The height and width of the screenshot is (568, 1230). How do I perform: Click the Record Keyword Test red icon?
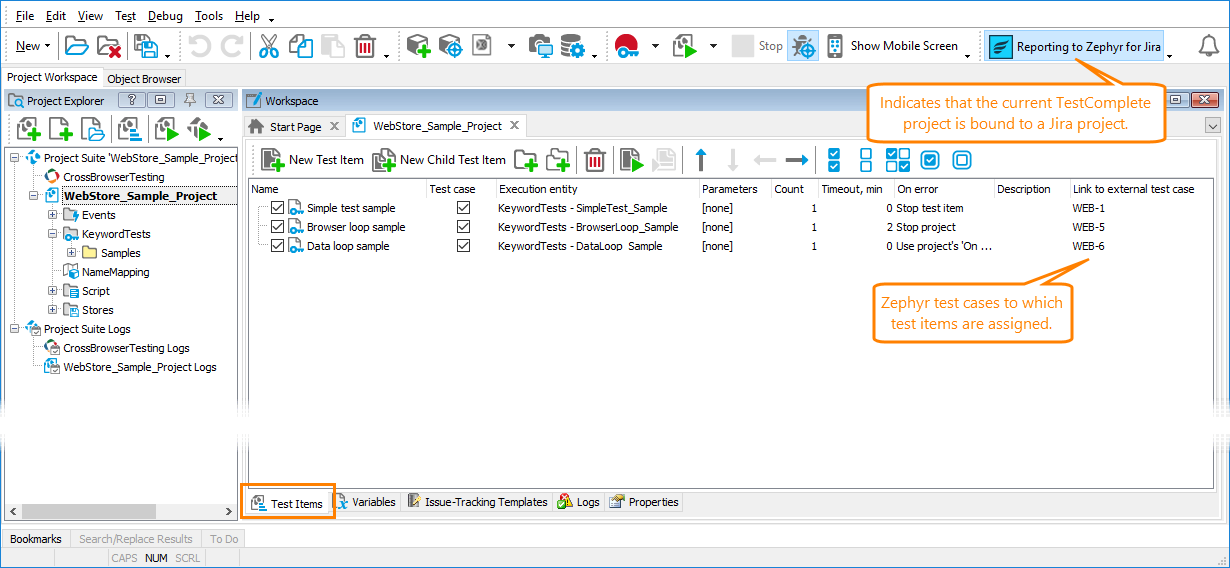(627, 46)
